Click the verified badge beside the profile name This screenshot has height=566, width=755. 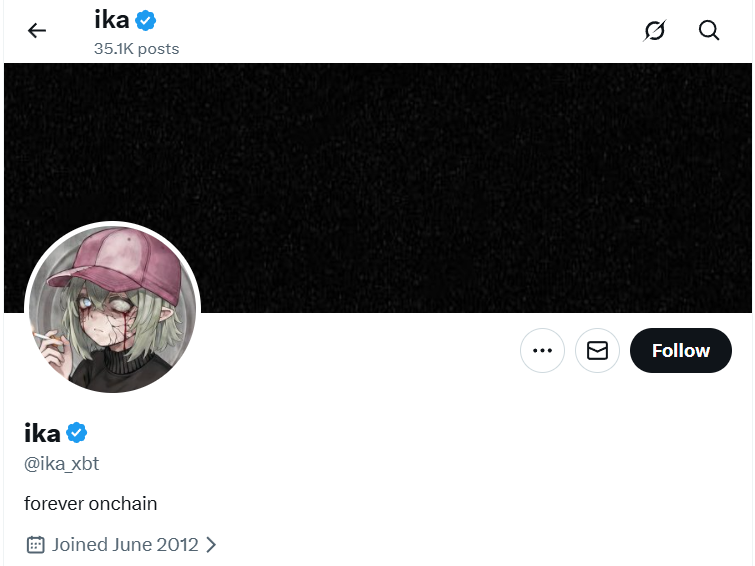[77, 432]
